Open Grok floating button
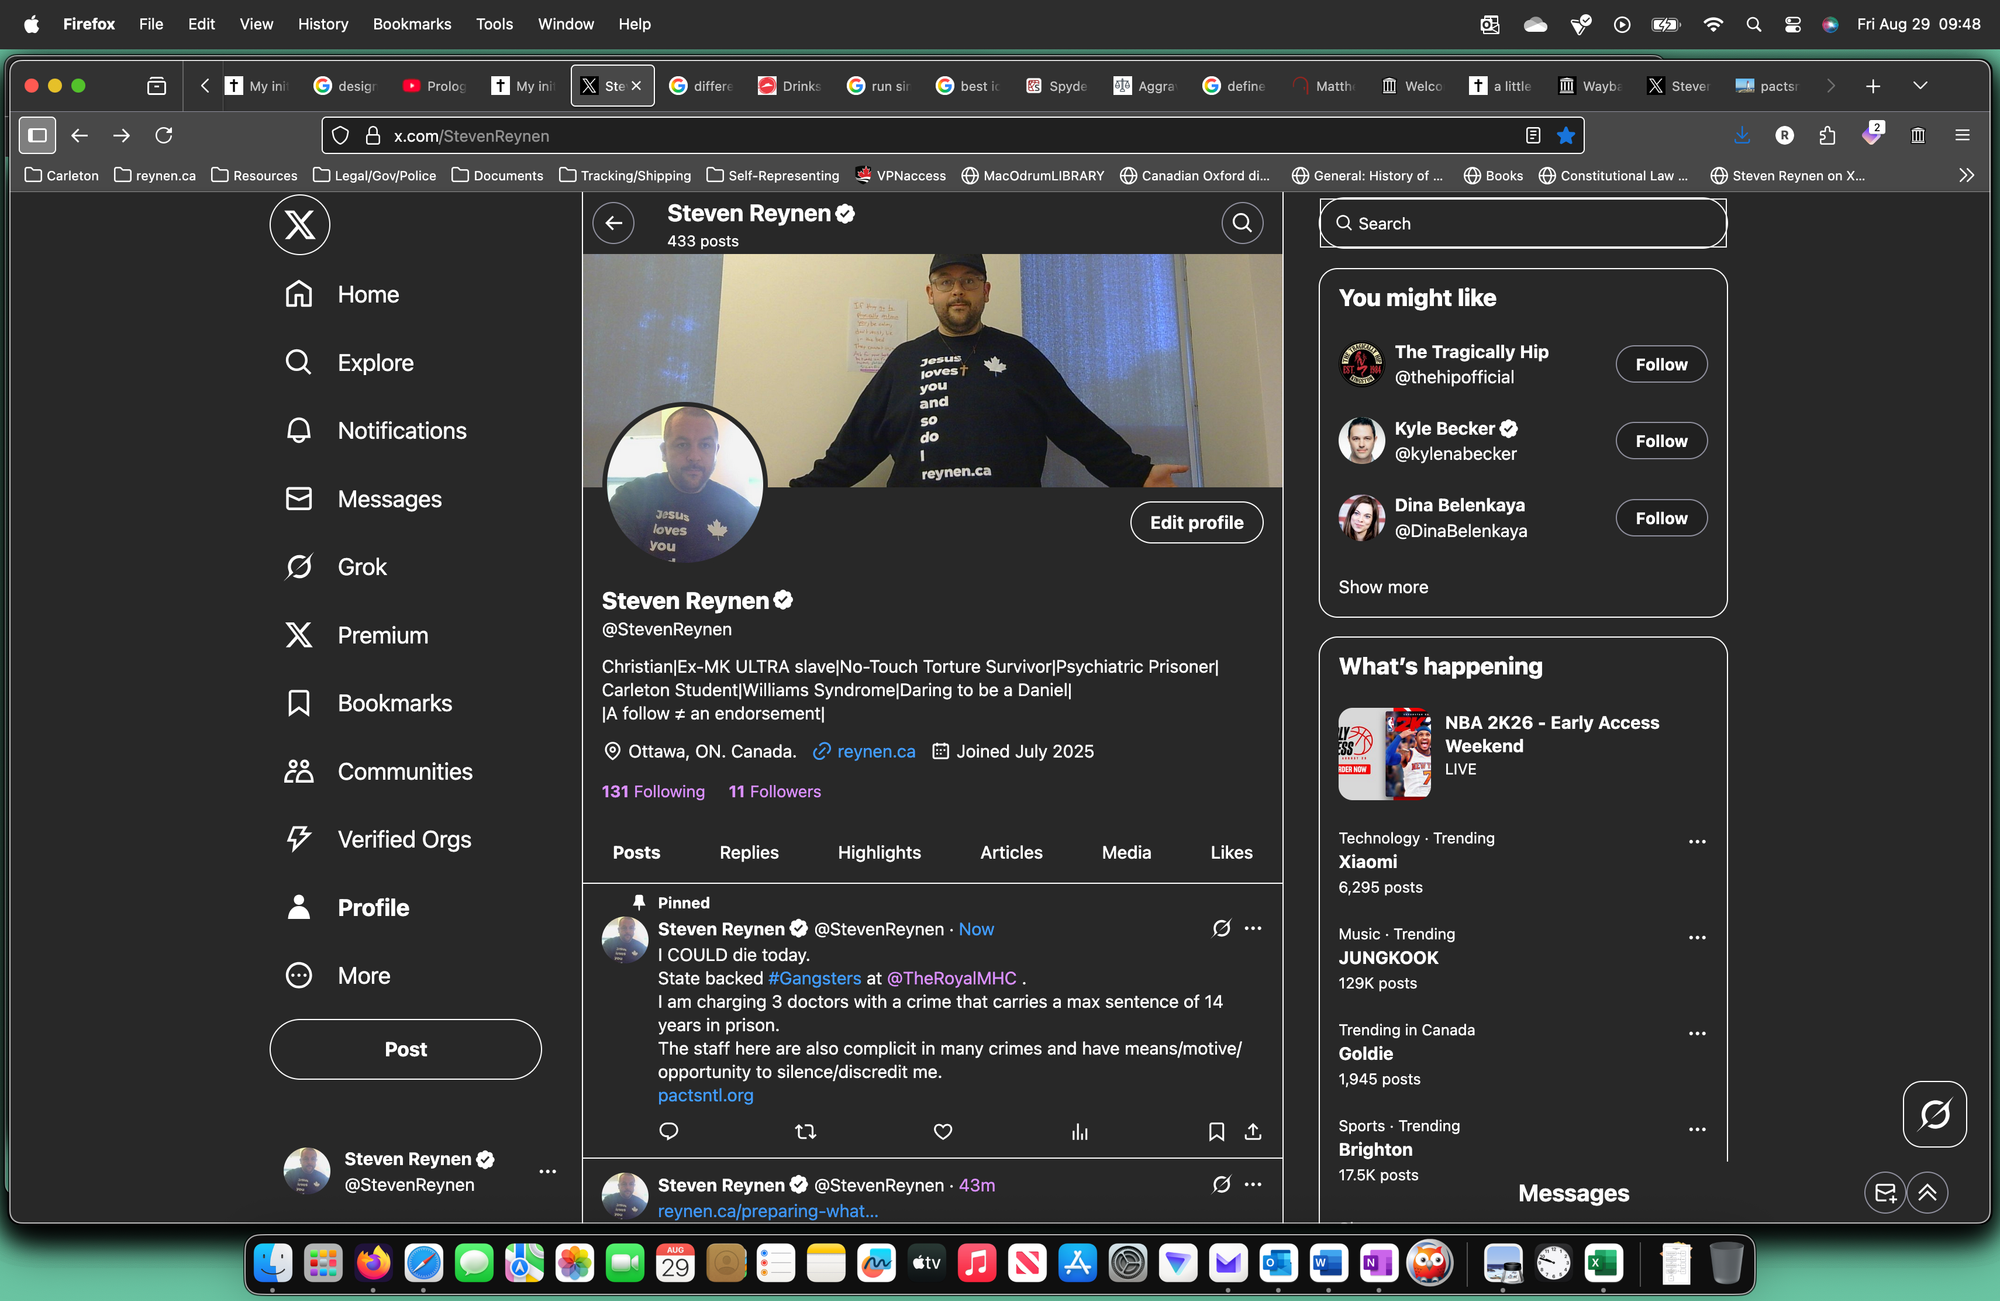The image size is (2000, 1301). click(1934, 1113)
